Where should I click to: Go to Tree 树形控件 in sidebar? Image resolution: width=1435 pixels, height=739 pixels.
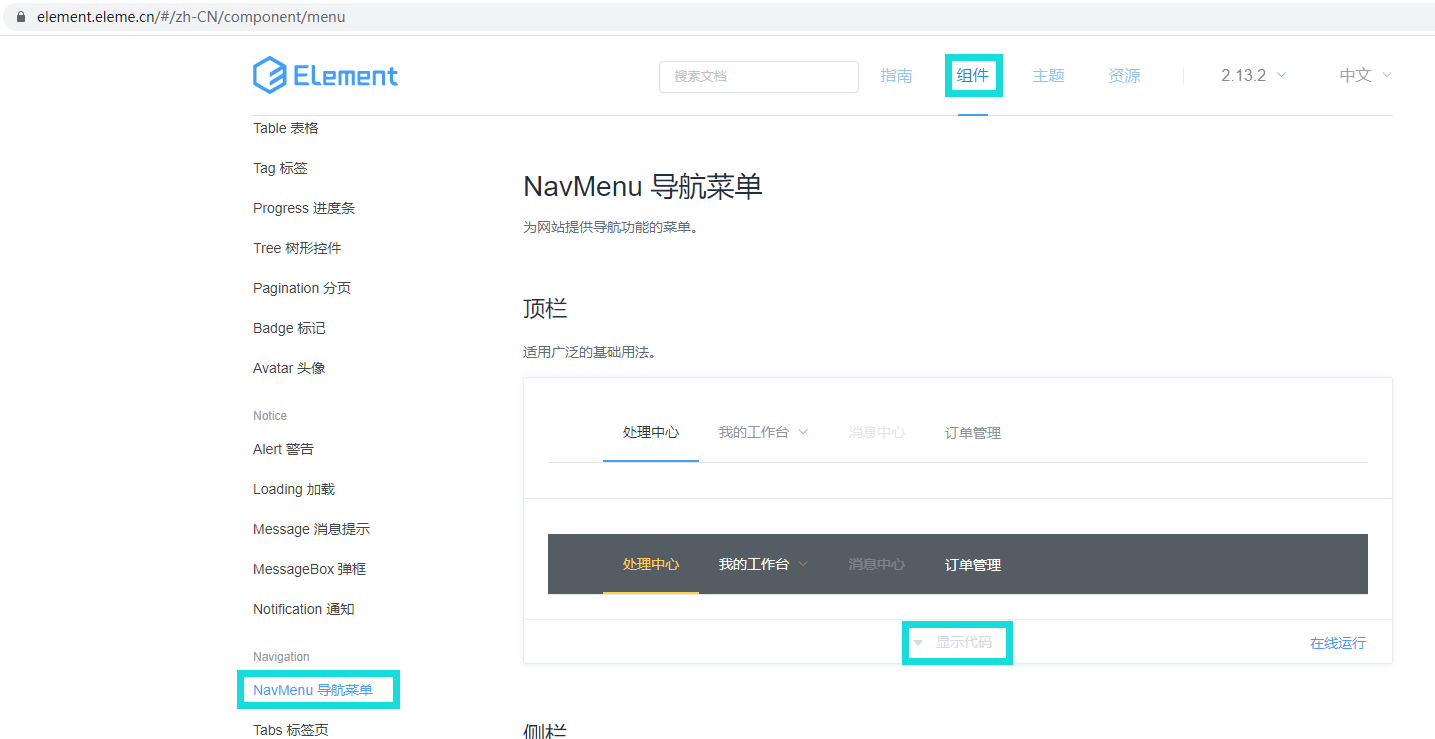click(297, 248)
